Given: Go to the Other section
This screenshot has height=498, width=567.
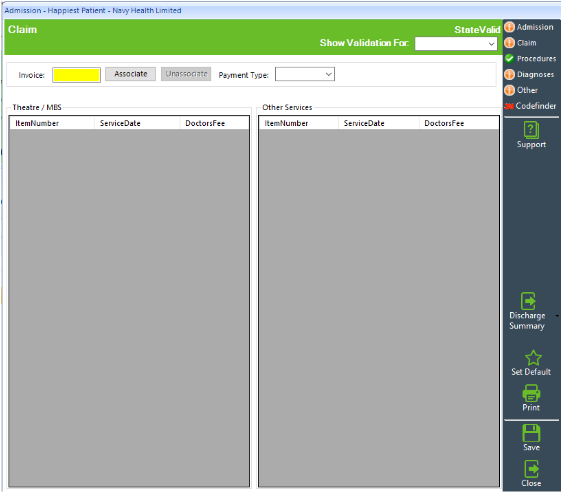Looking at the screenshot, I should coord(527,90).
